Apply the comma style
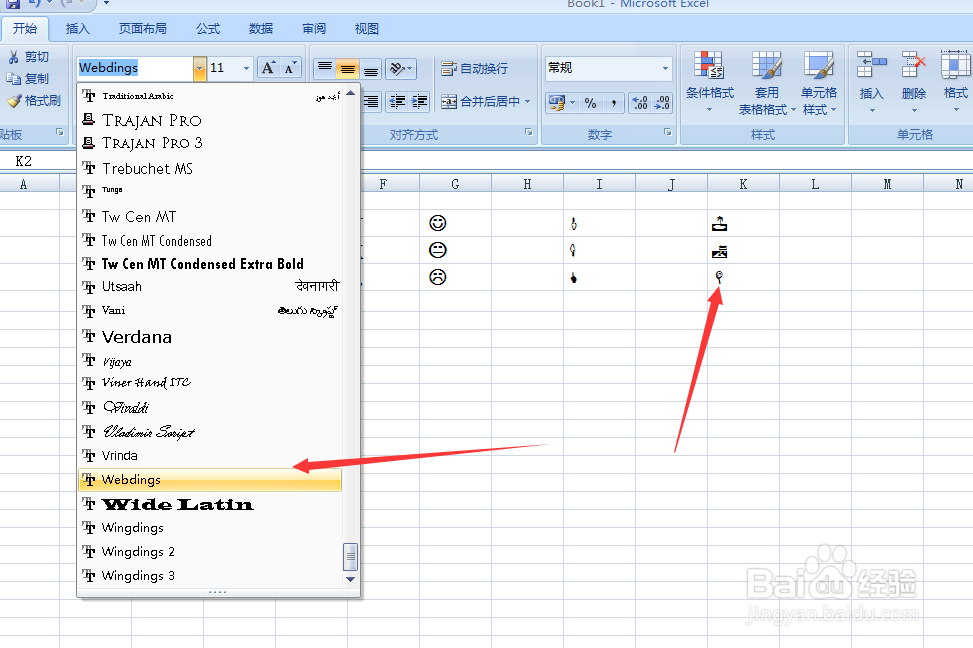Screen dimensions: 973x648 [x=613, y=102]
